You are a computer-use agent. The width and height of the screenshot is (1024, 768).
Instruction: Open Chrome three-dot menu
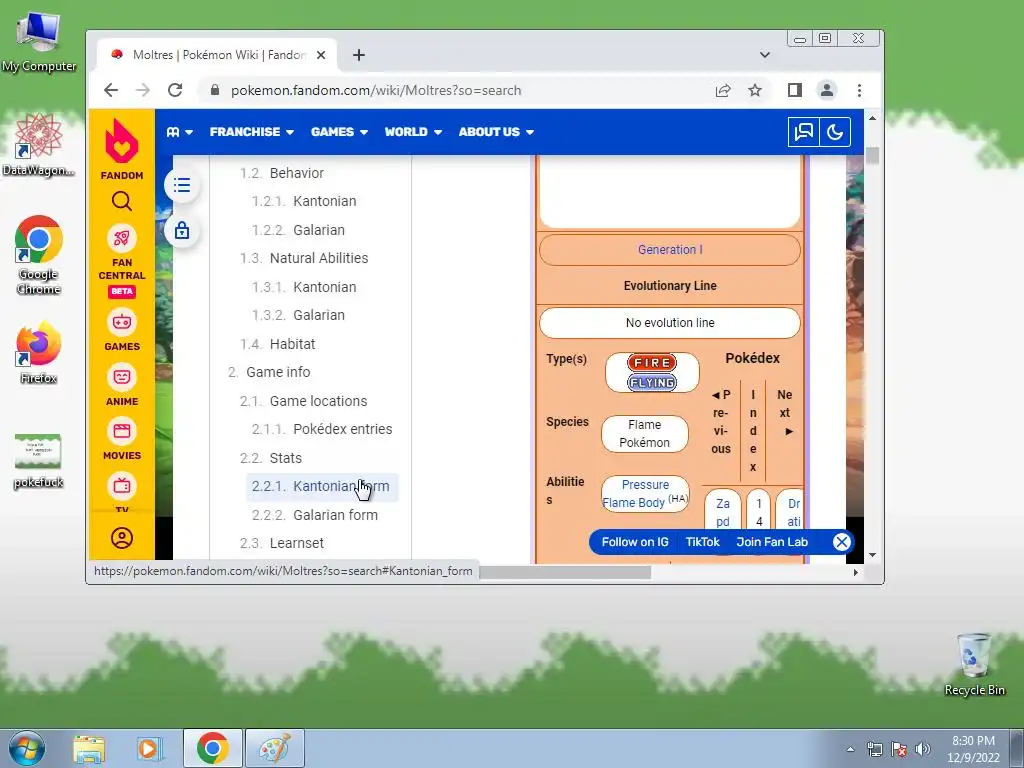pyautogui.click(x=859, y=90)
